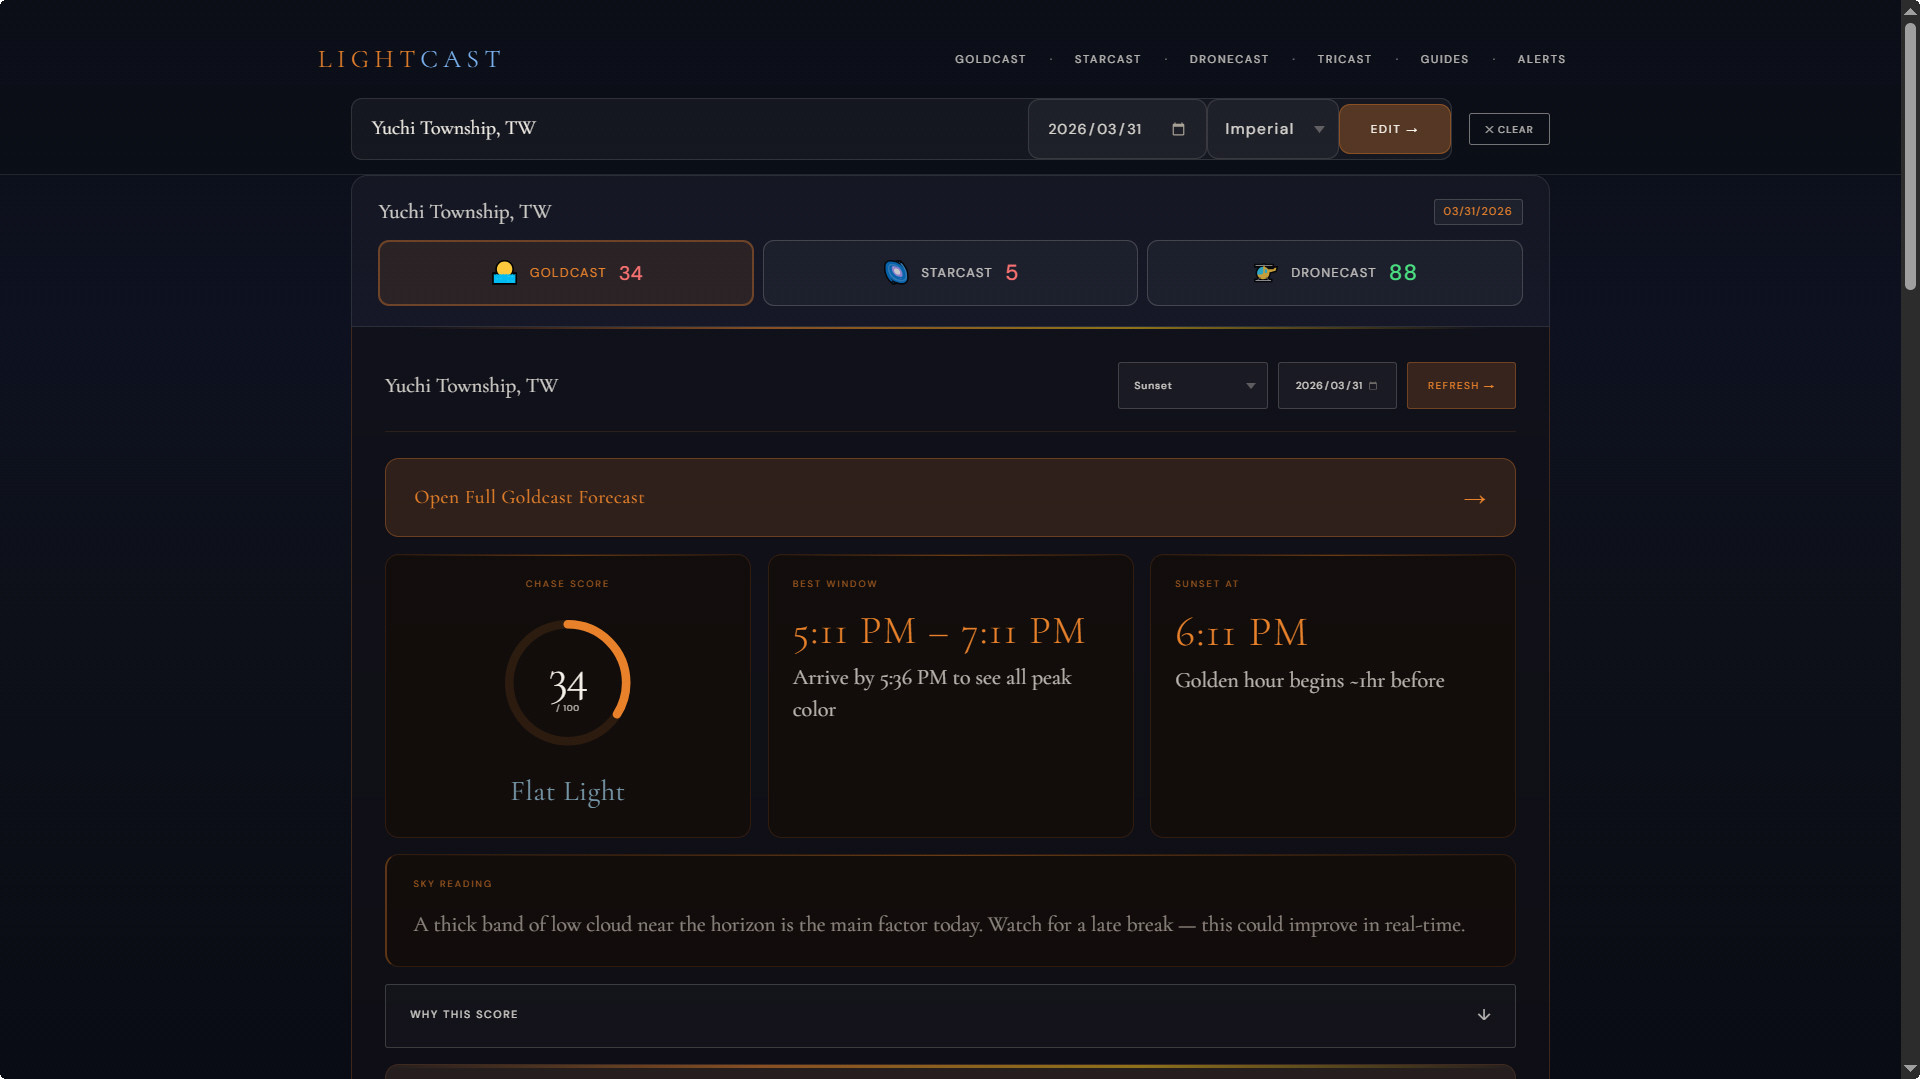Open calendar picker in top date field
This screenshot has width=1920, height=1079.
[x=1178, y=129]
